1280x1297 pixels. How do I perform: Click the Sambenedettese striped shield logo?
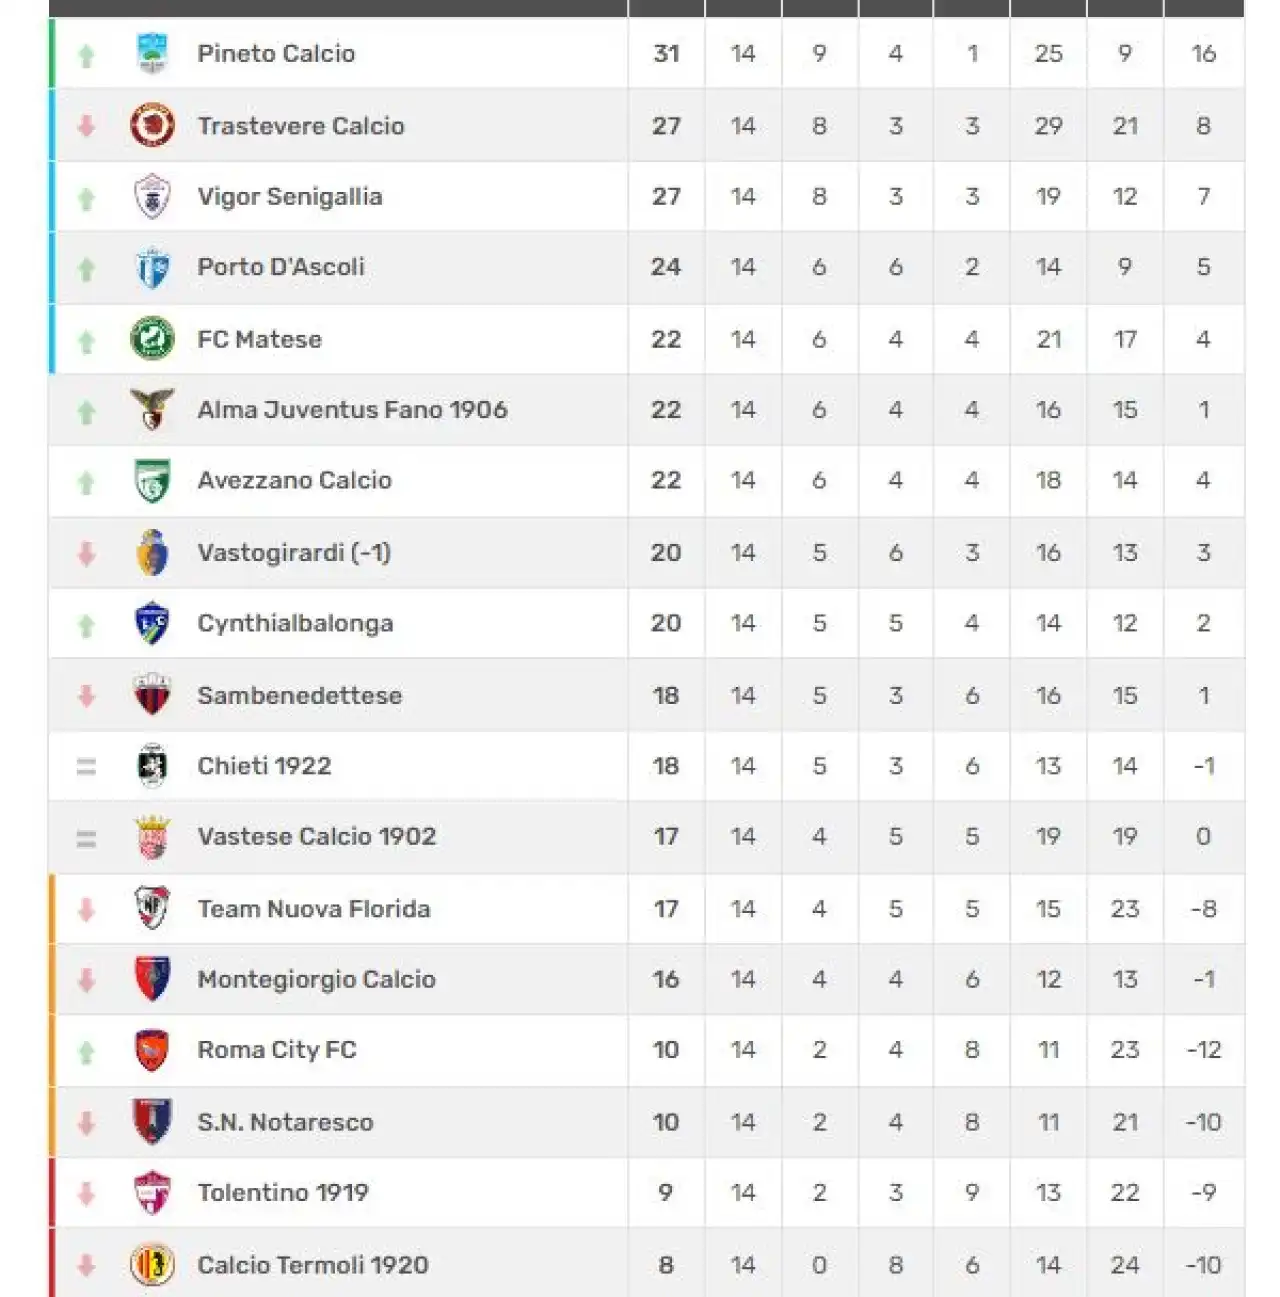[x=152, y=694]
